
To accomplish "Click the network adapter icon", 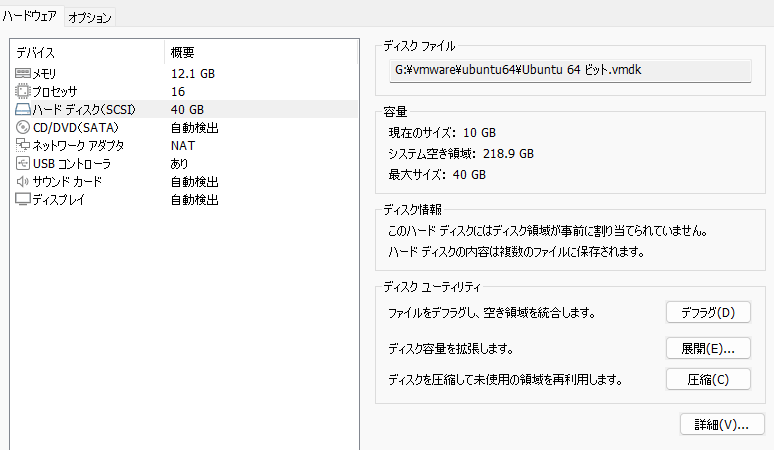I will (x=23, y=145).
